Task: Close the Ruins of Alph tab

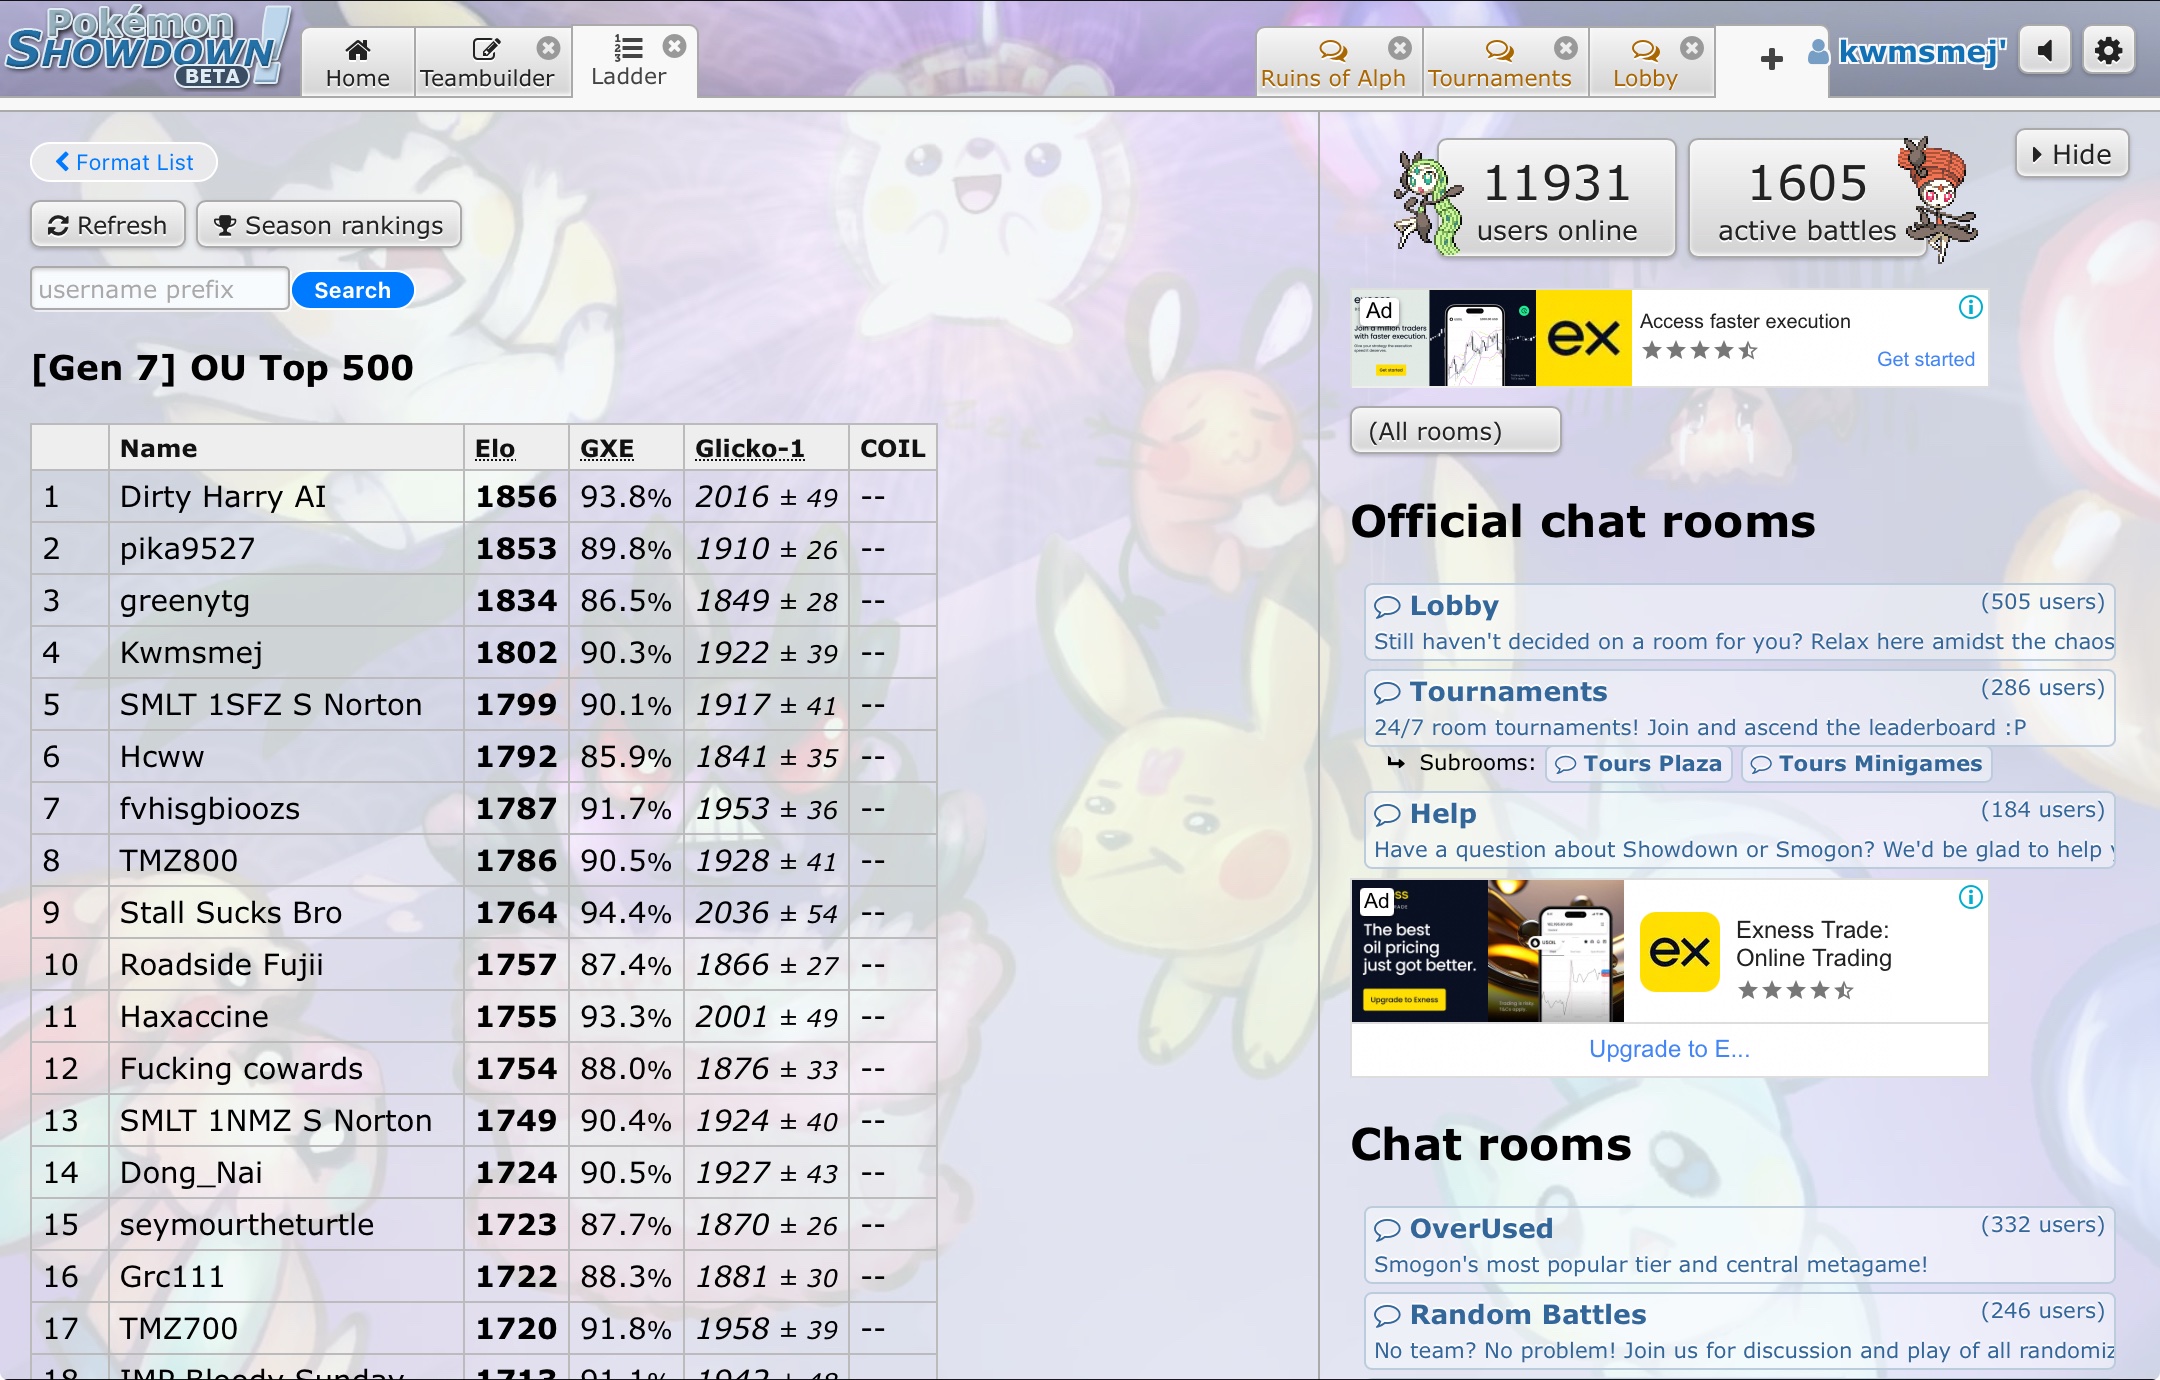Action: point(1400,48)
